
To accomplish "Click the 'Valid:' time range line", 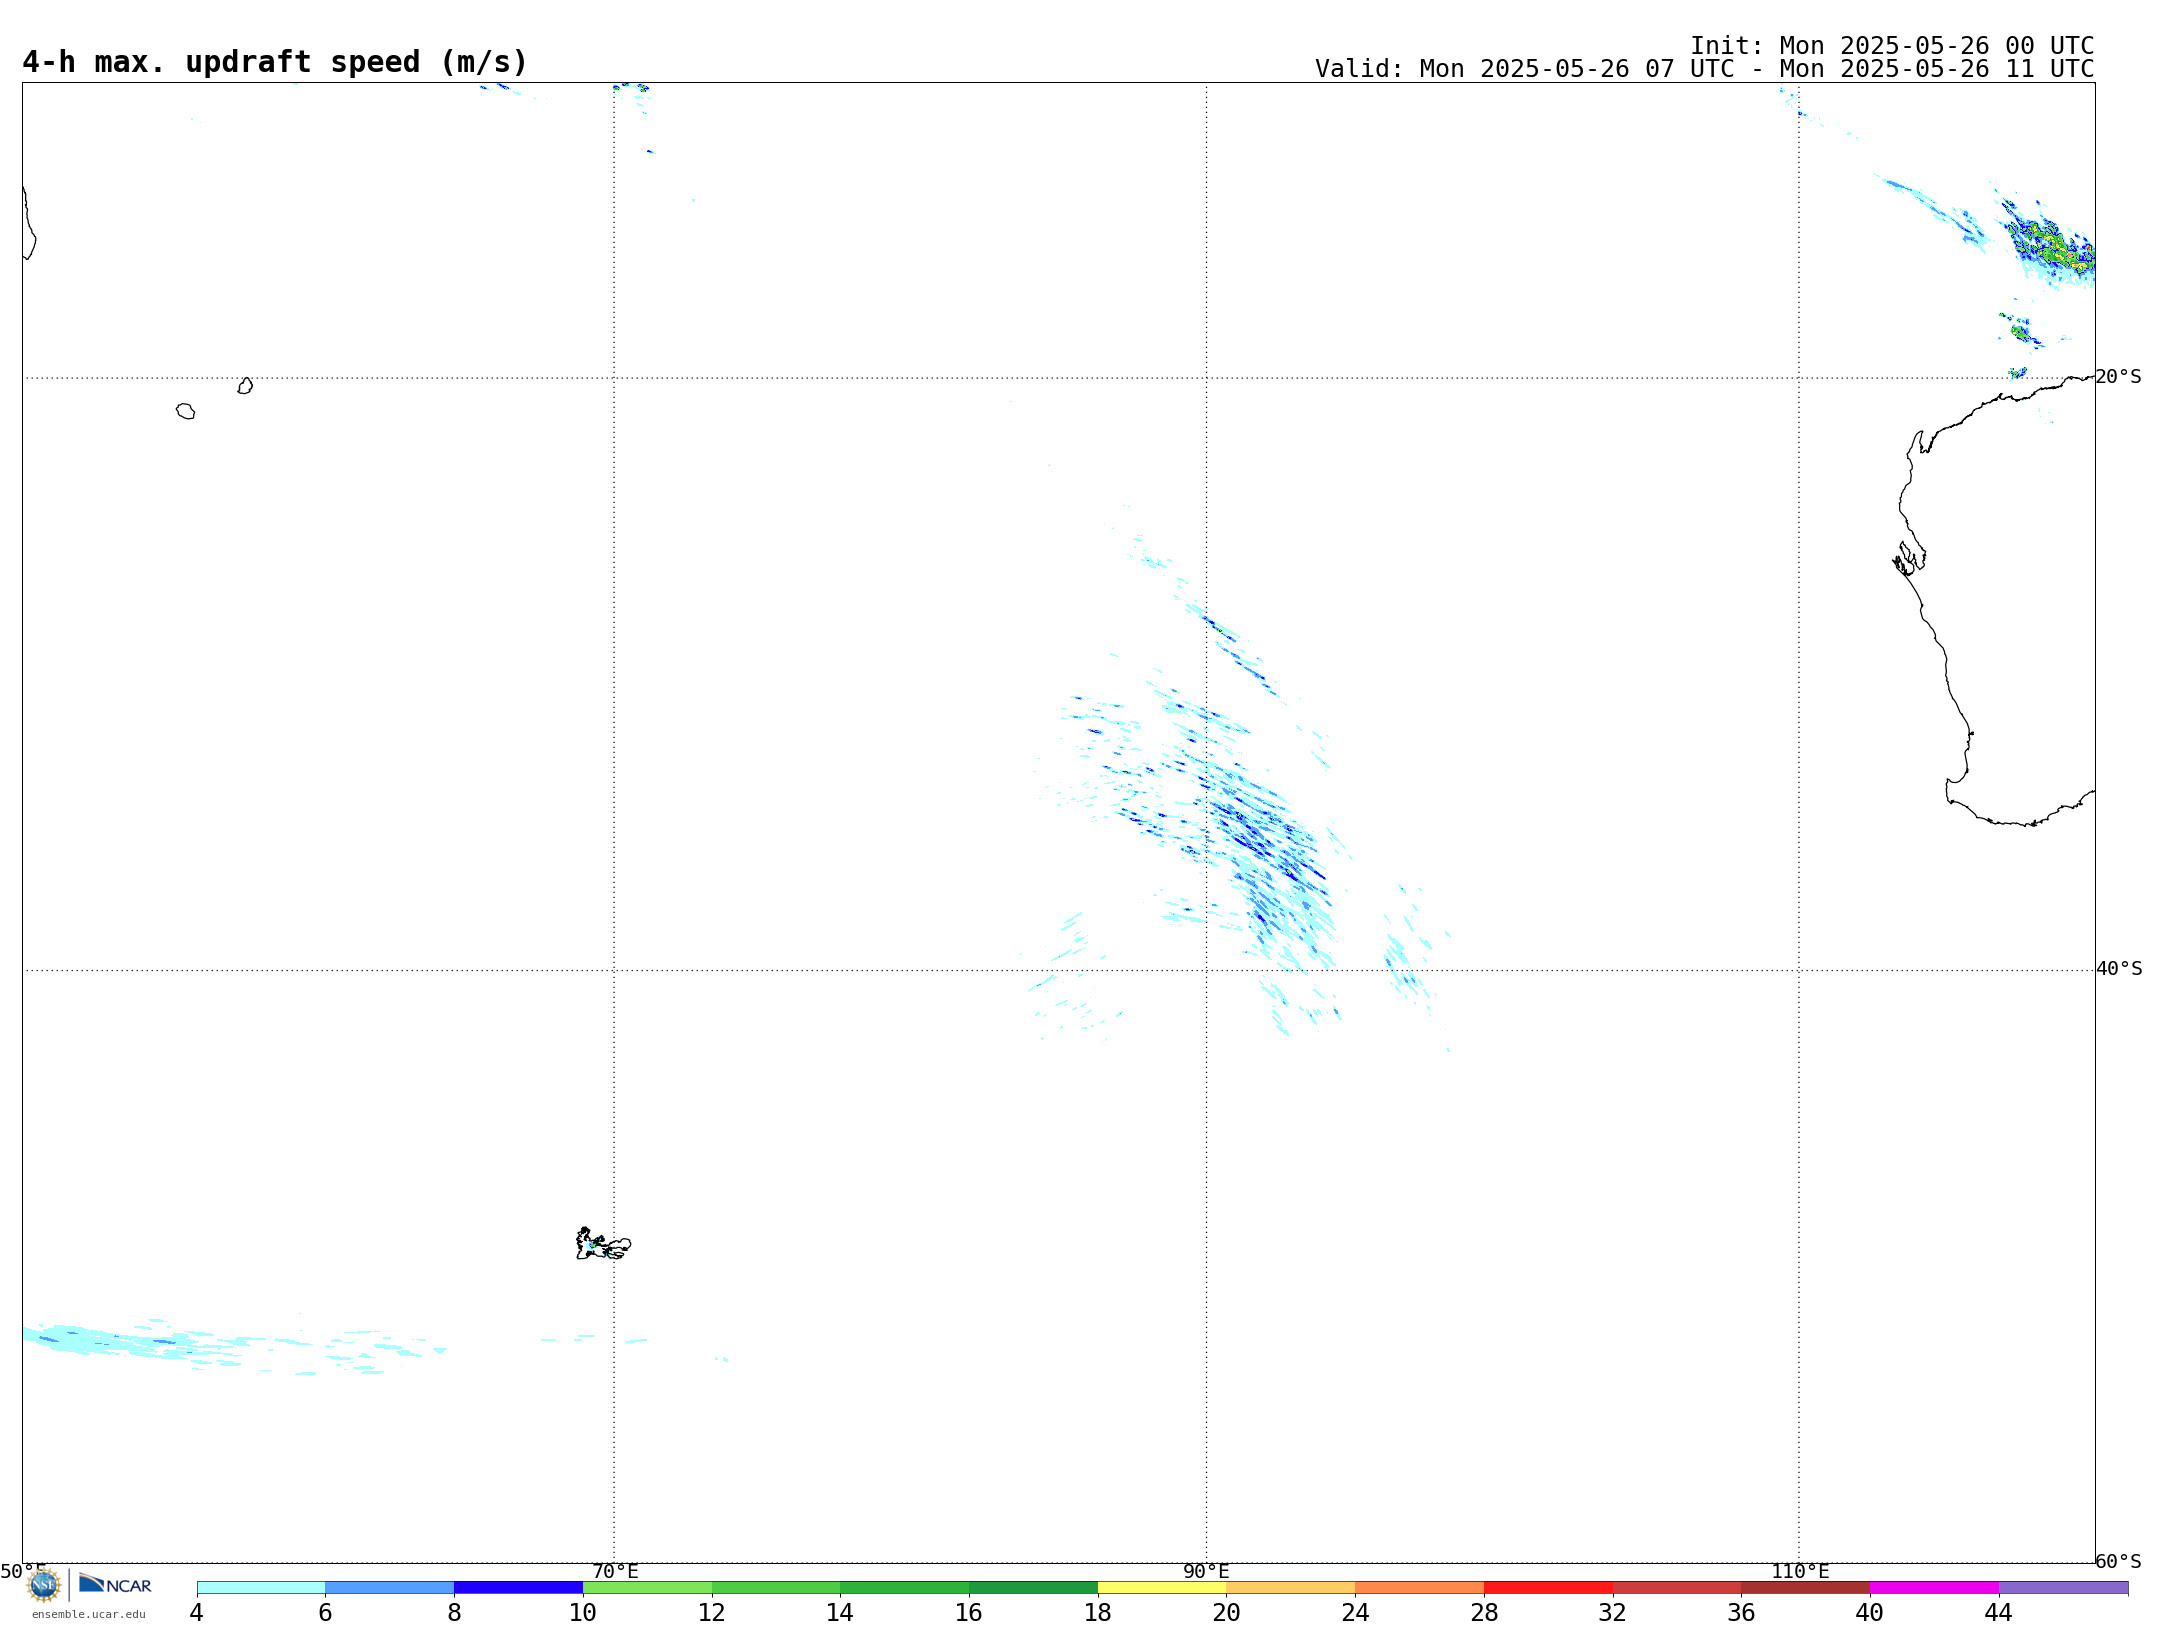I will (1704, 69).
